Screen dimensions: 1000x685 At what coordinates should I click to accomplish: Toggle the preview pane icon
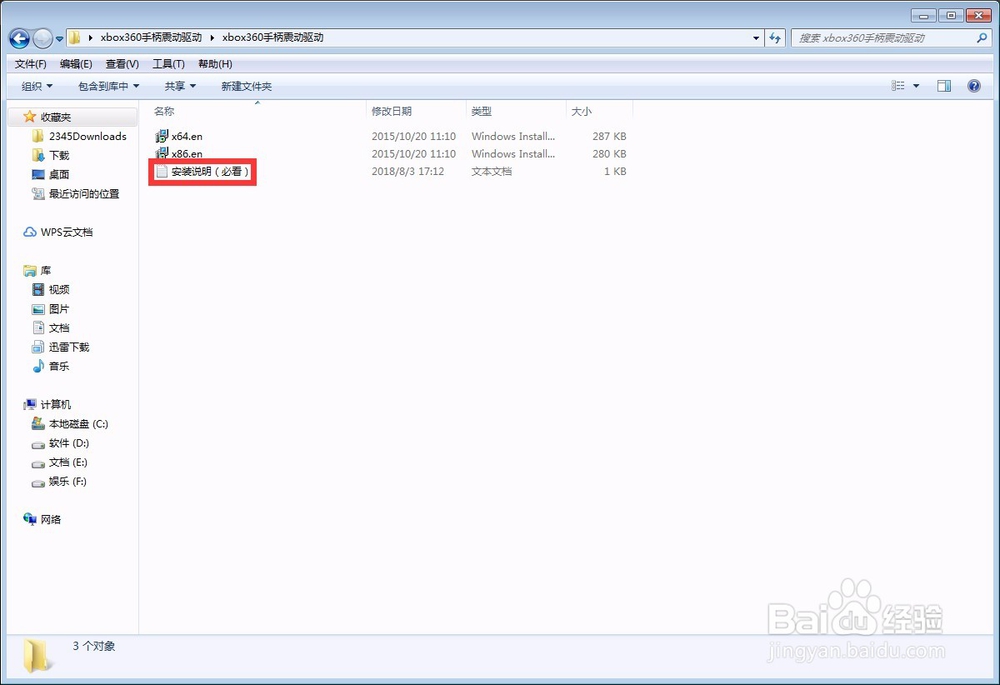tap(944, 85)
